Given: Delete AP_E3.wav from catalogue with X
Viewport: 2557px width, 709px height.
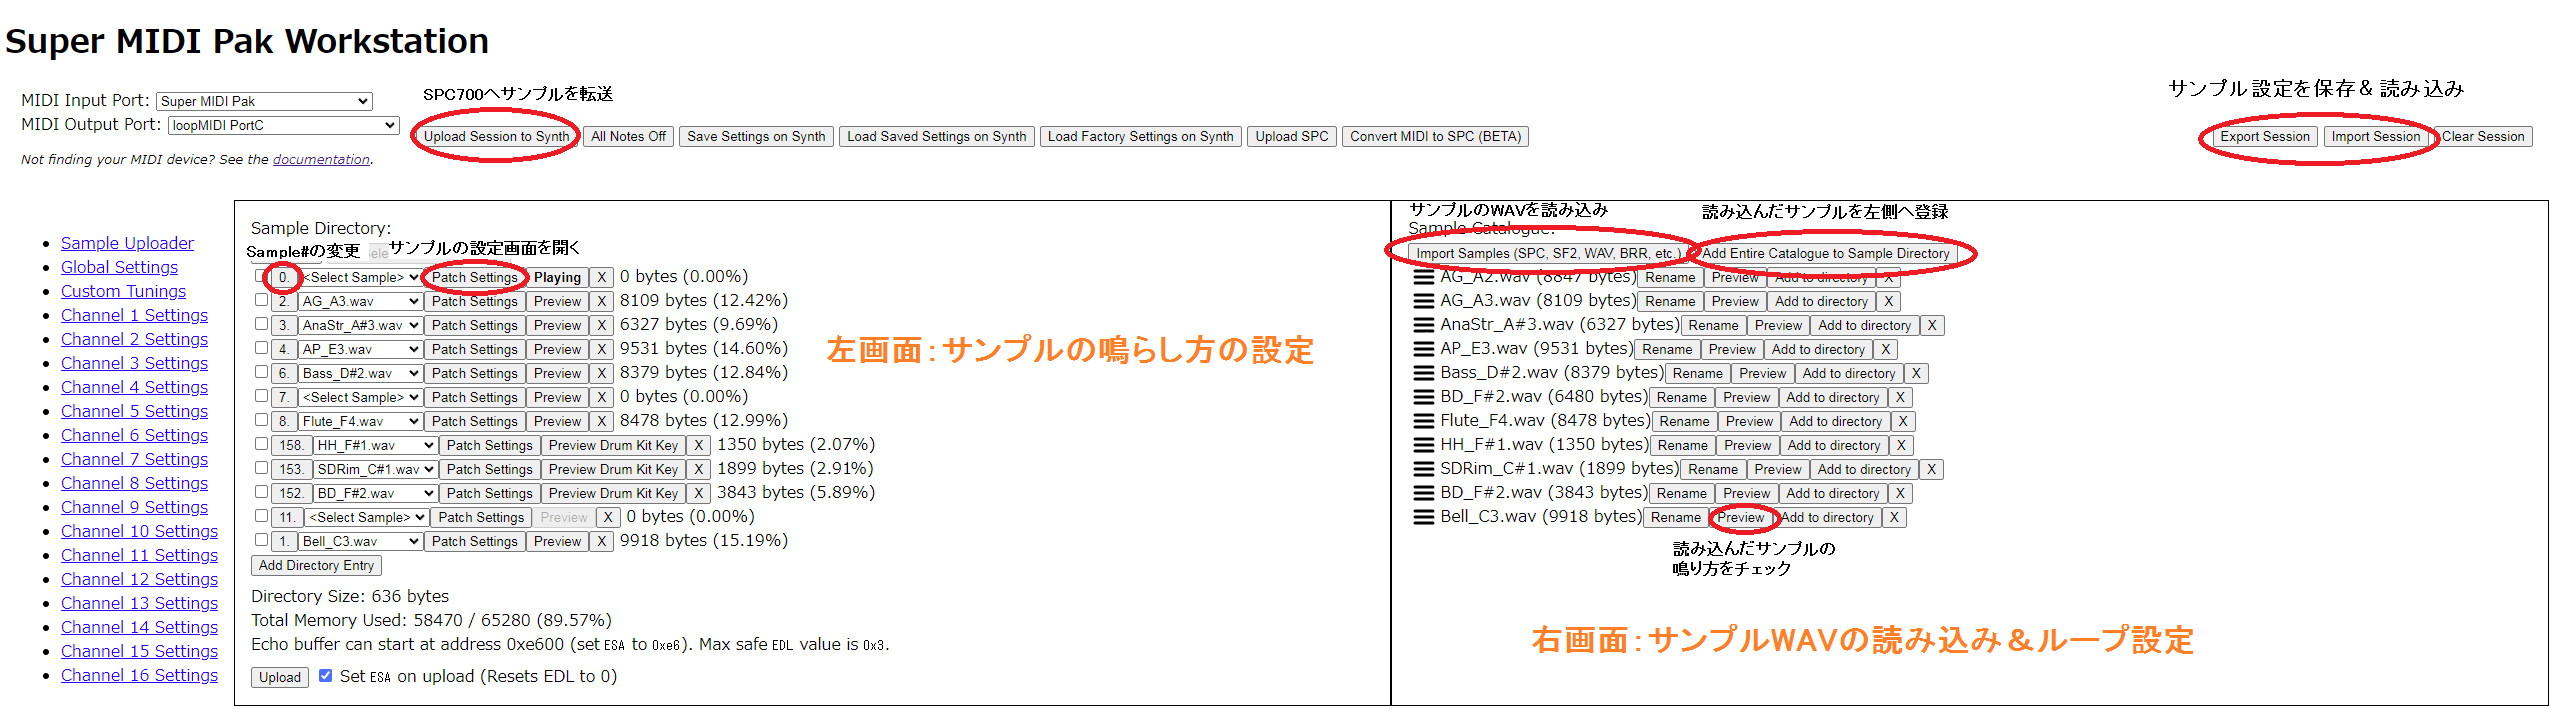Looking at the screenshot, I should point(1885,349).
